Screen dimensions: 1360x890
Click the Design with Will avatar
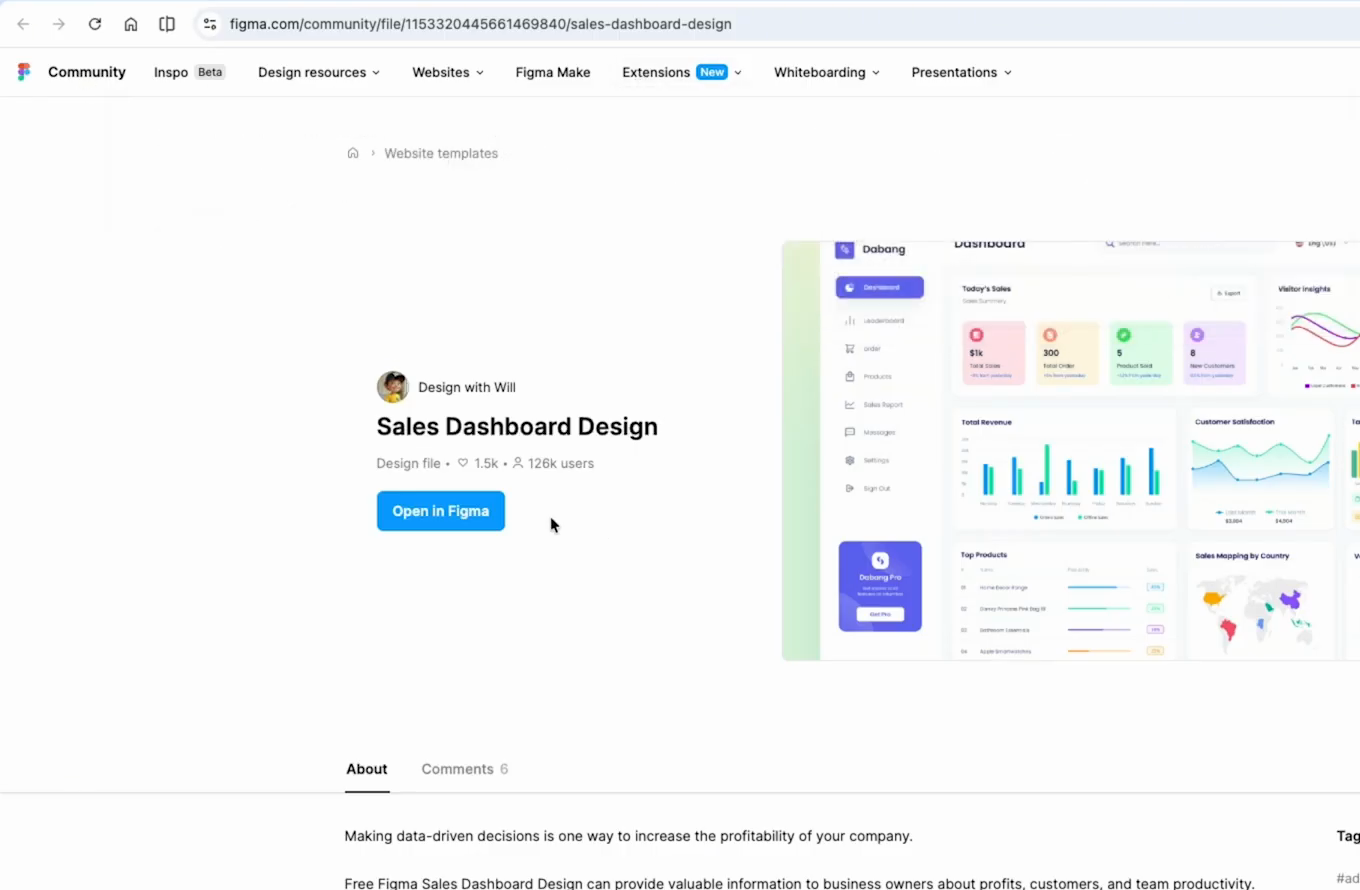point(392,387)
